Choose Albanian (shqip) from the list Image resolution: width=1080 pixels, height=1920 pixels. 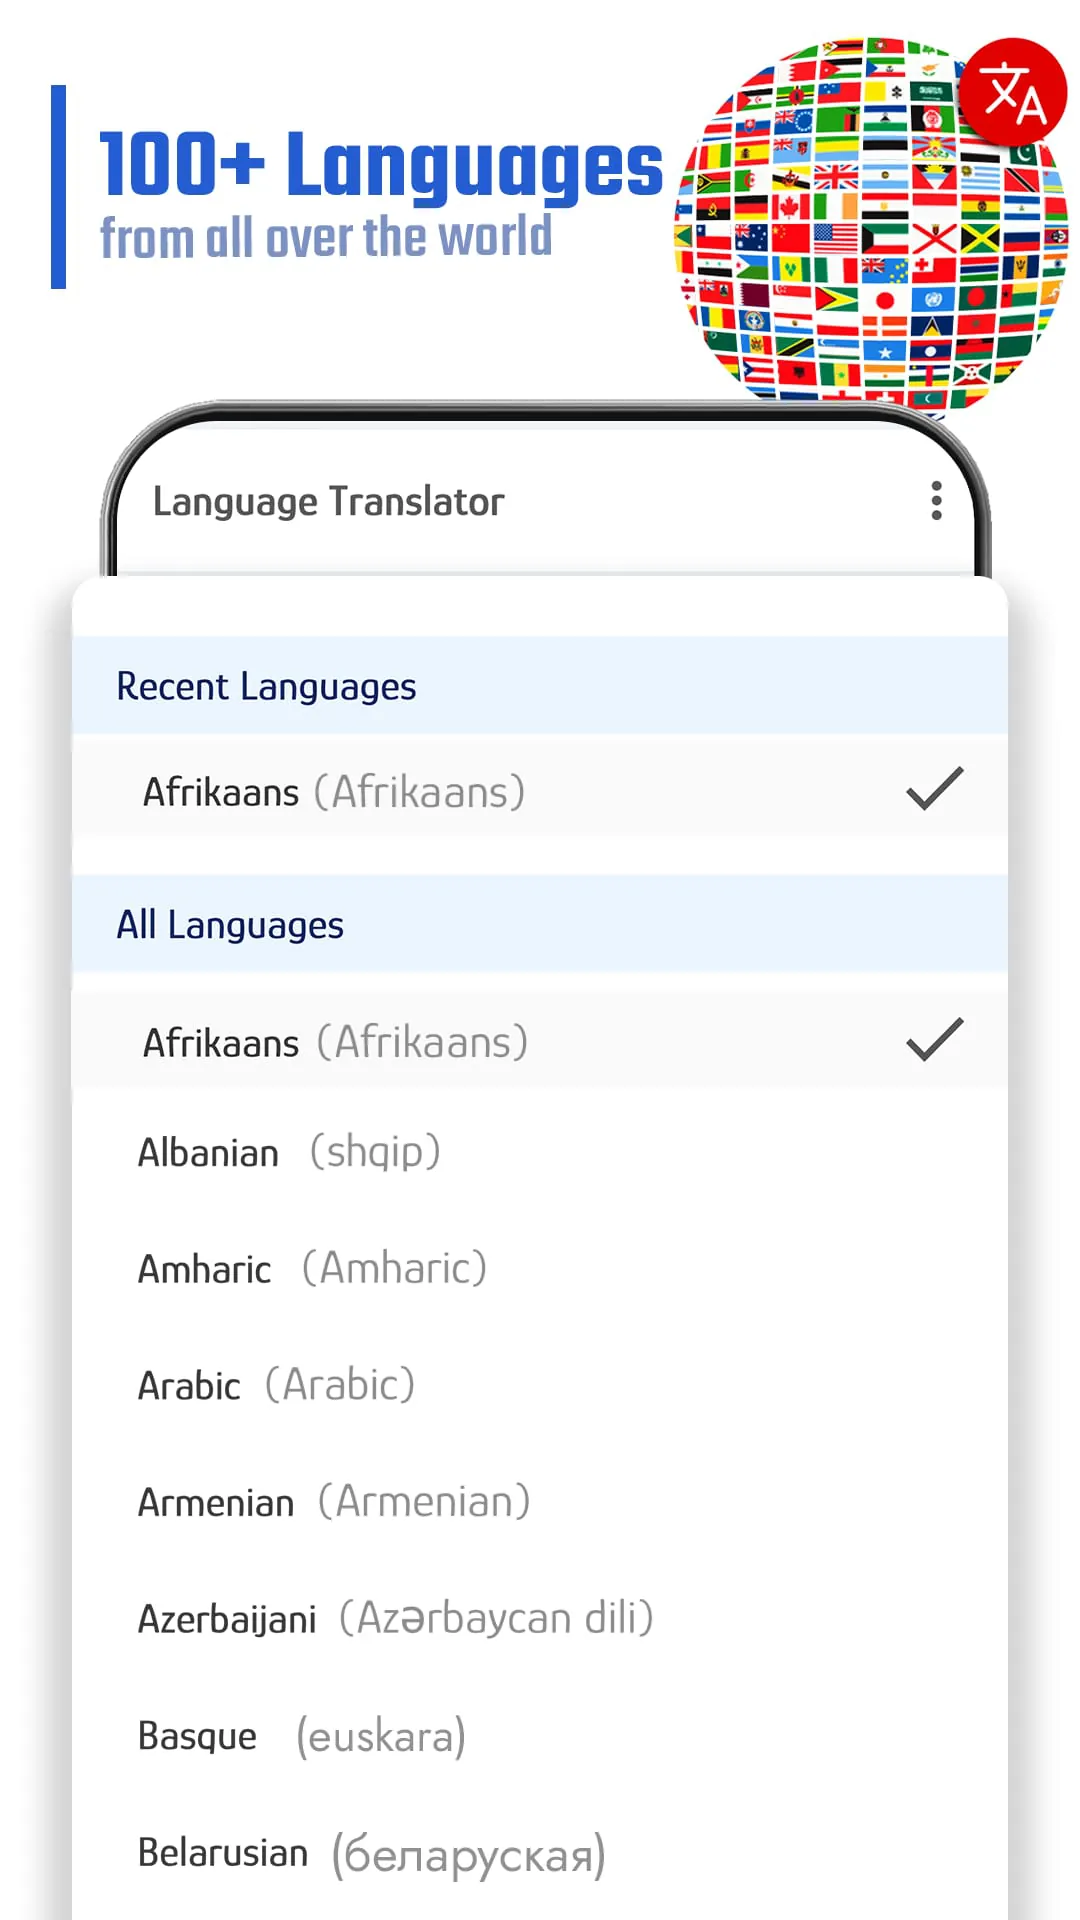(289, 1151)
